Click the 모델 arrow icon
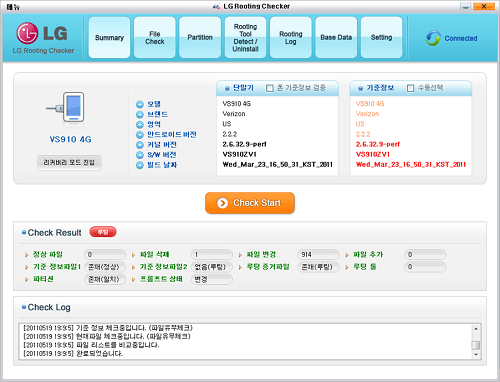The height and width of the screenshot is (382, 500). tap(140, 104)
